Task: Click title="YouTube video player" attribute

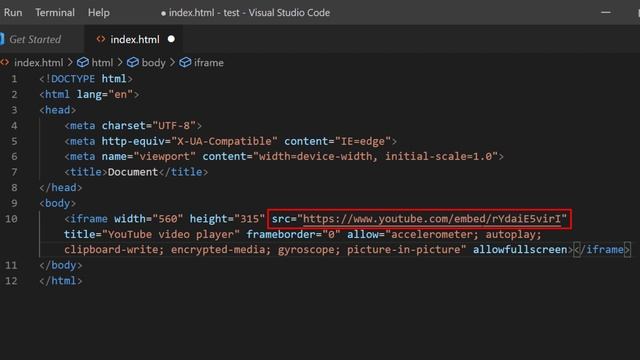Action: 151,234
